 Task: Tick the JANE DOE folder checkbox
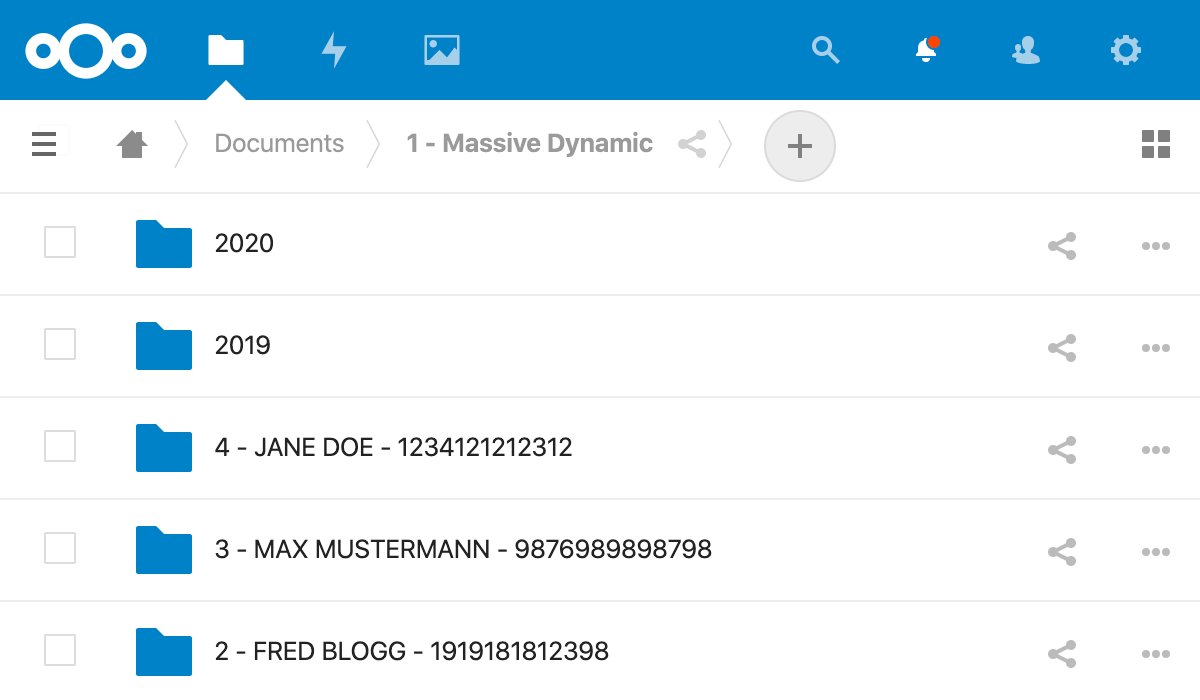(60, 446)
